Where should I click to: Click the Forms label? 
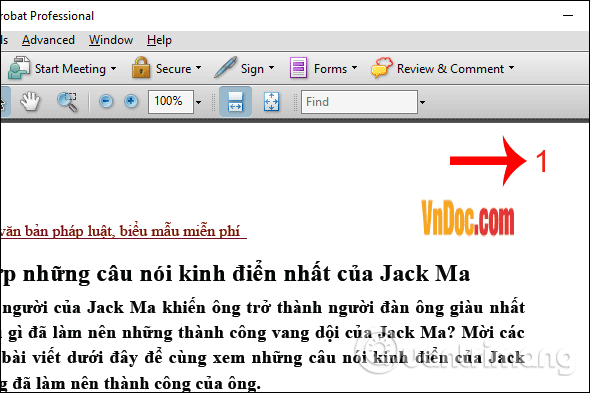click(330, 69)
